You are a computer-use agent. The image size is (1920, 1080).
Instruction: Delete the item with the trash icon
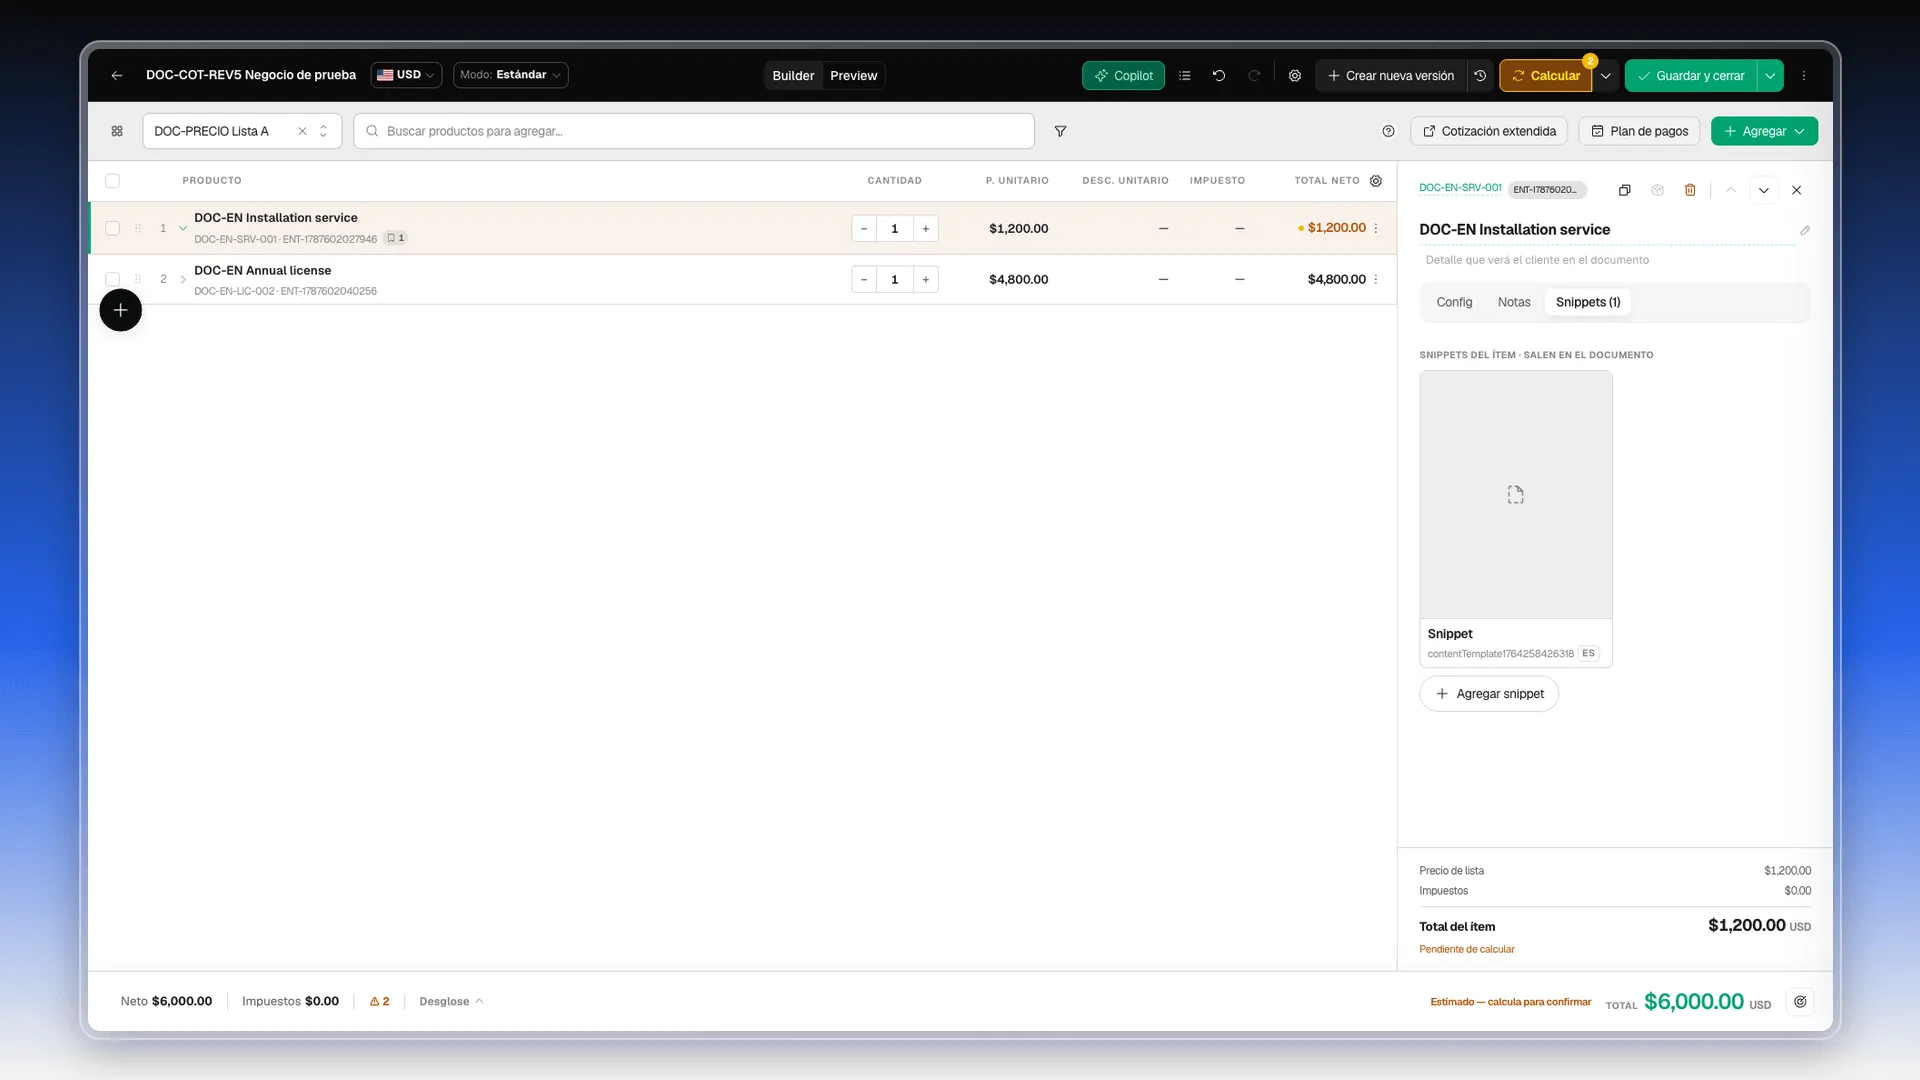coord(1690,190)
